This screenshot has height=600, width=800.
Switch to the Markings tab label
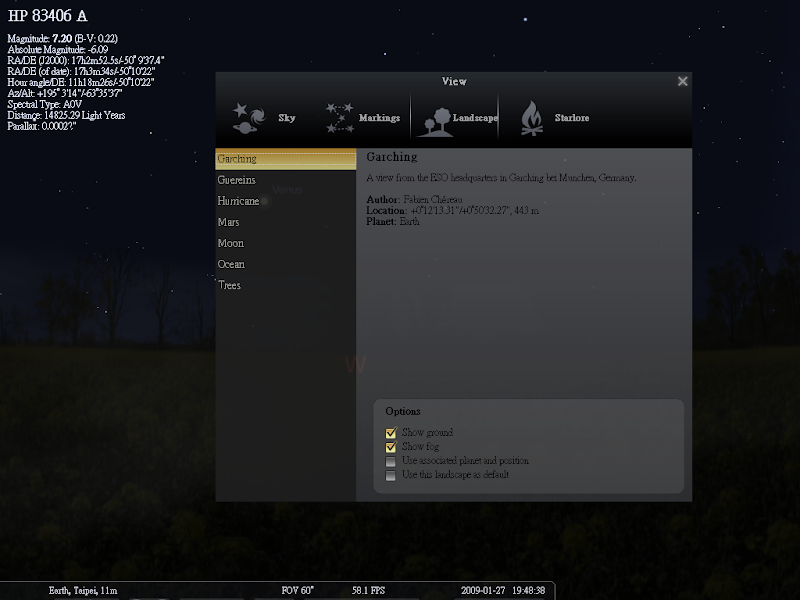(379, 118)
